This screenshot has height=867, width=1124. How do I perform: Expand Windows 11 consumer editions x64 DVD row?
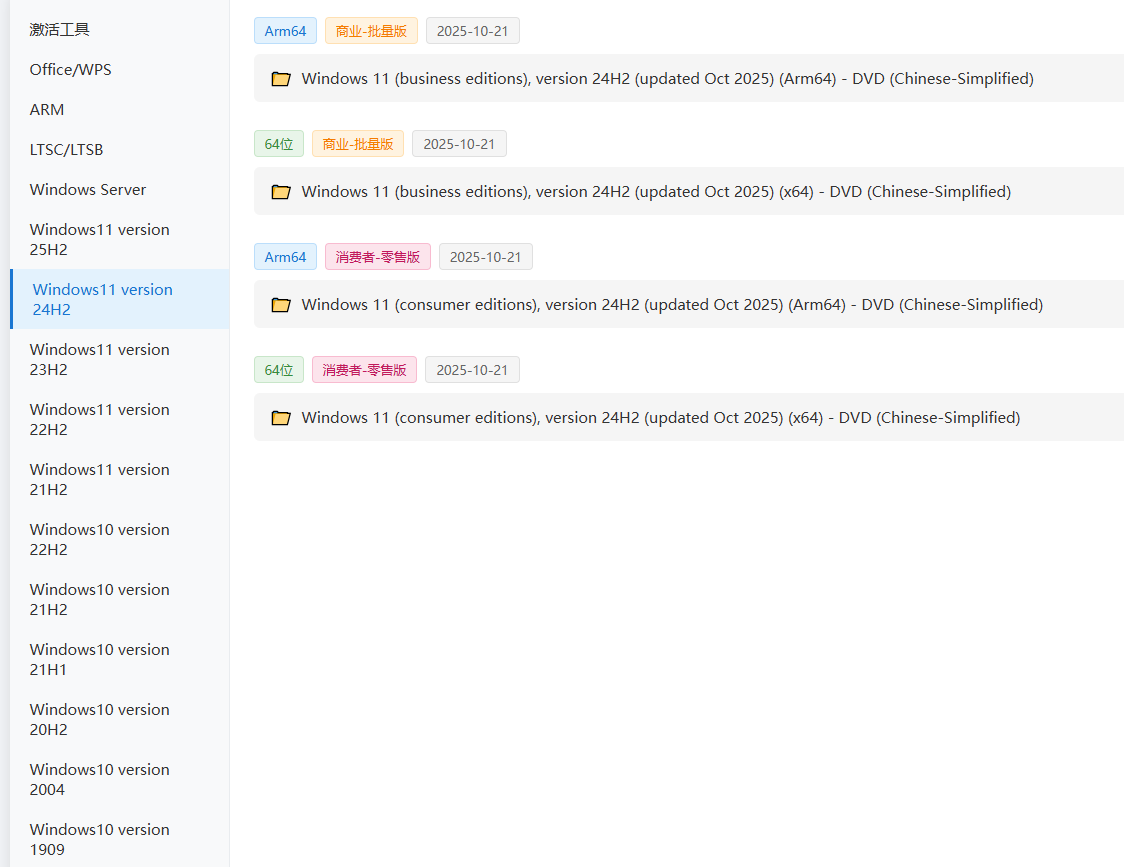coord(660,418)
